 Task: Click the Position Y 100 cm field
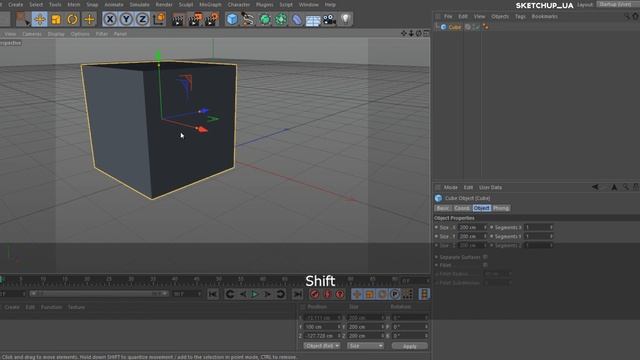(x=322, y=327)
